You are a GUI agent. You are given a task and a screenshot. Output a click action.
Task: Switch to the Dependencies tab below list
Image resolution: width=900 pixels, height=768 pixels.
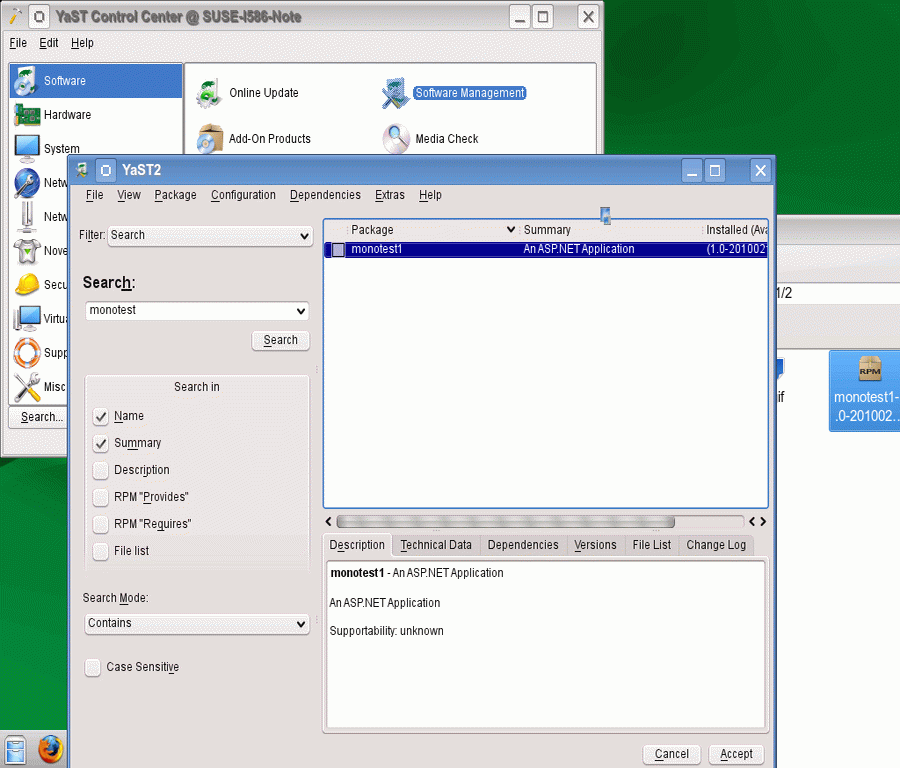[x=523, y=545]
